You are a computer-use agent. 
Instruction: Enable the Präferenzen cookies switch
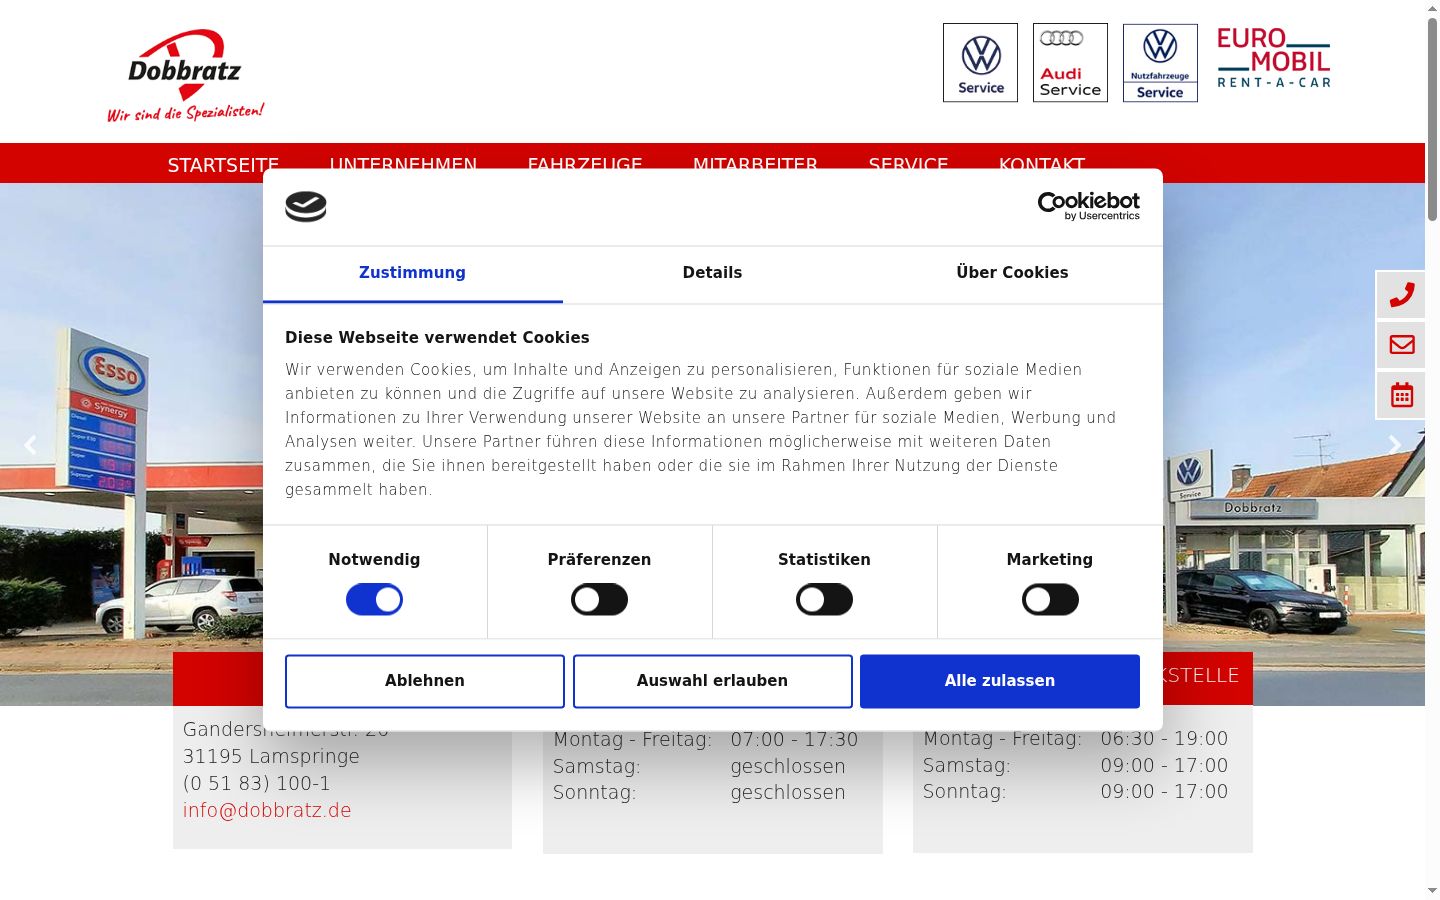pos(599,600)
